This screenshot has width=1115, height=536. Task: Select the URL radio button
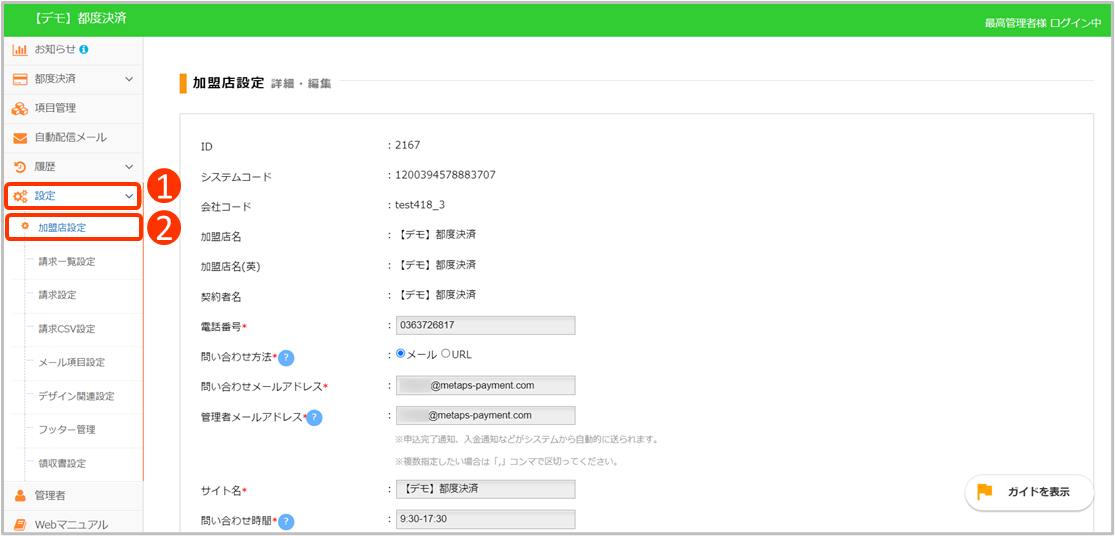coord(446,354)
